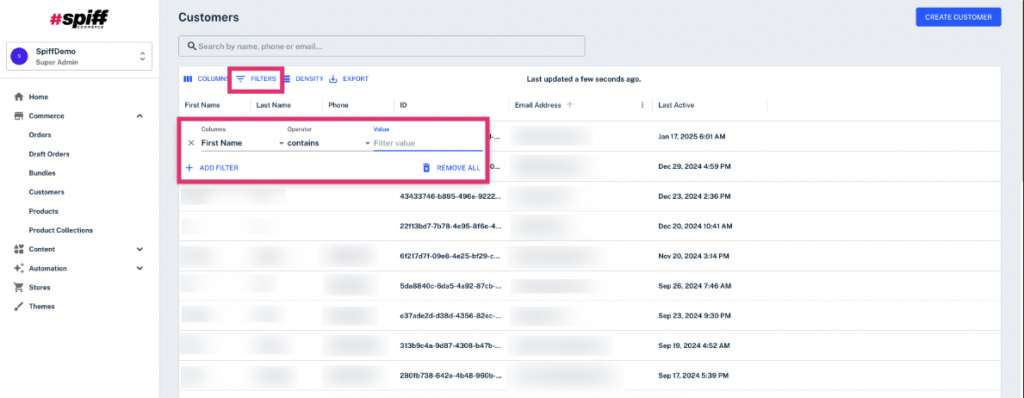This screenshot has width=1024, height=398.
Task: Click the Add Filter button
Action: (x=212, y=168)
